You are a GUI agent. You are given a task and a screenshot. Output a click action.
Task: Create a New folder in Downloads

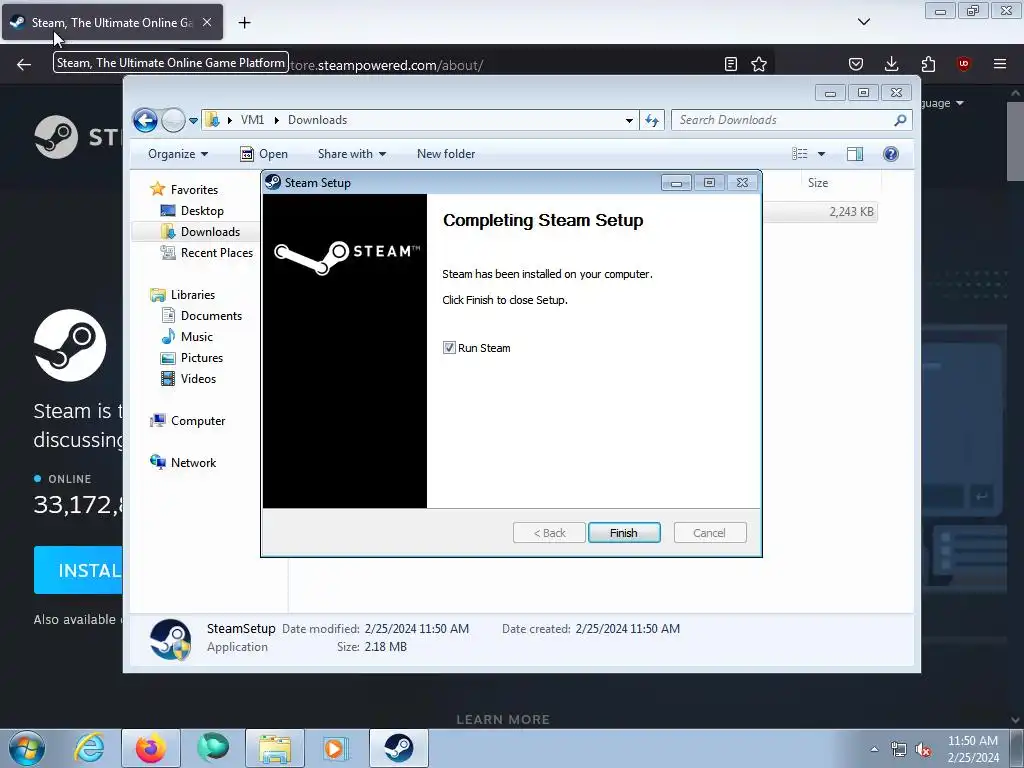point(446,154)
